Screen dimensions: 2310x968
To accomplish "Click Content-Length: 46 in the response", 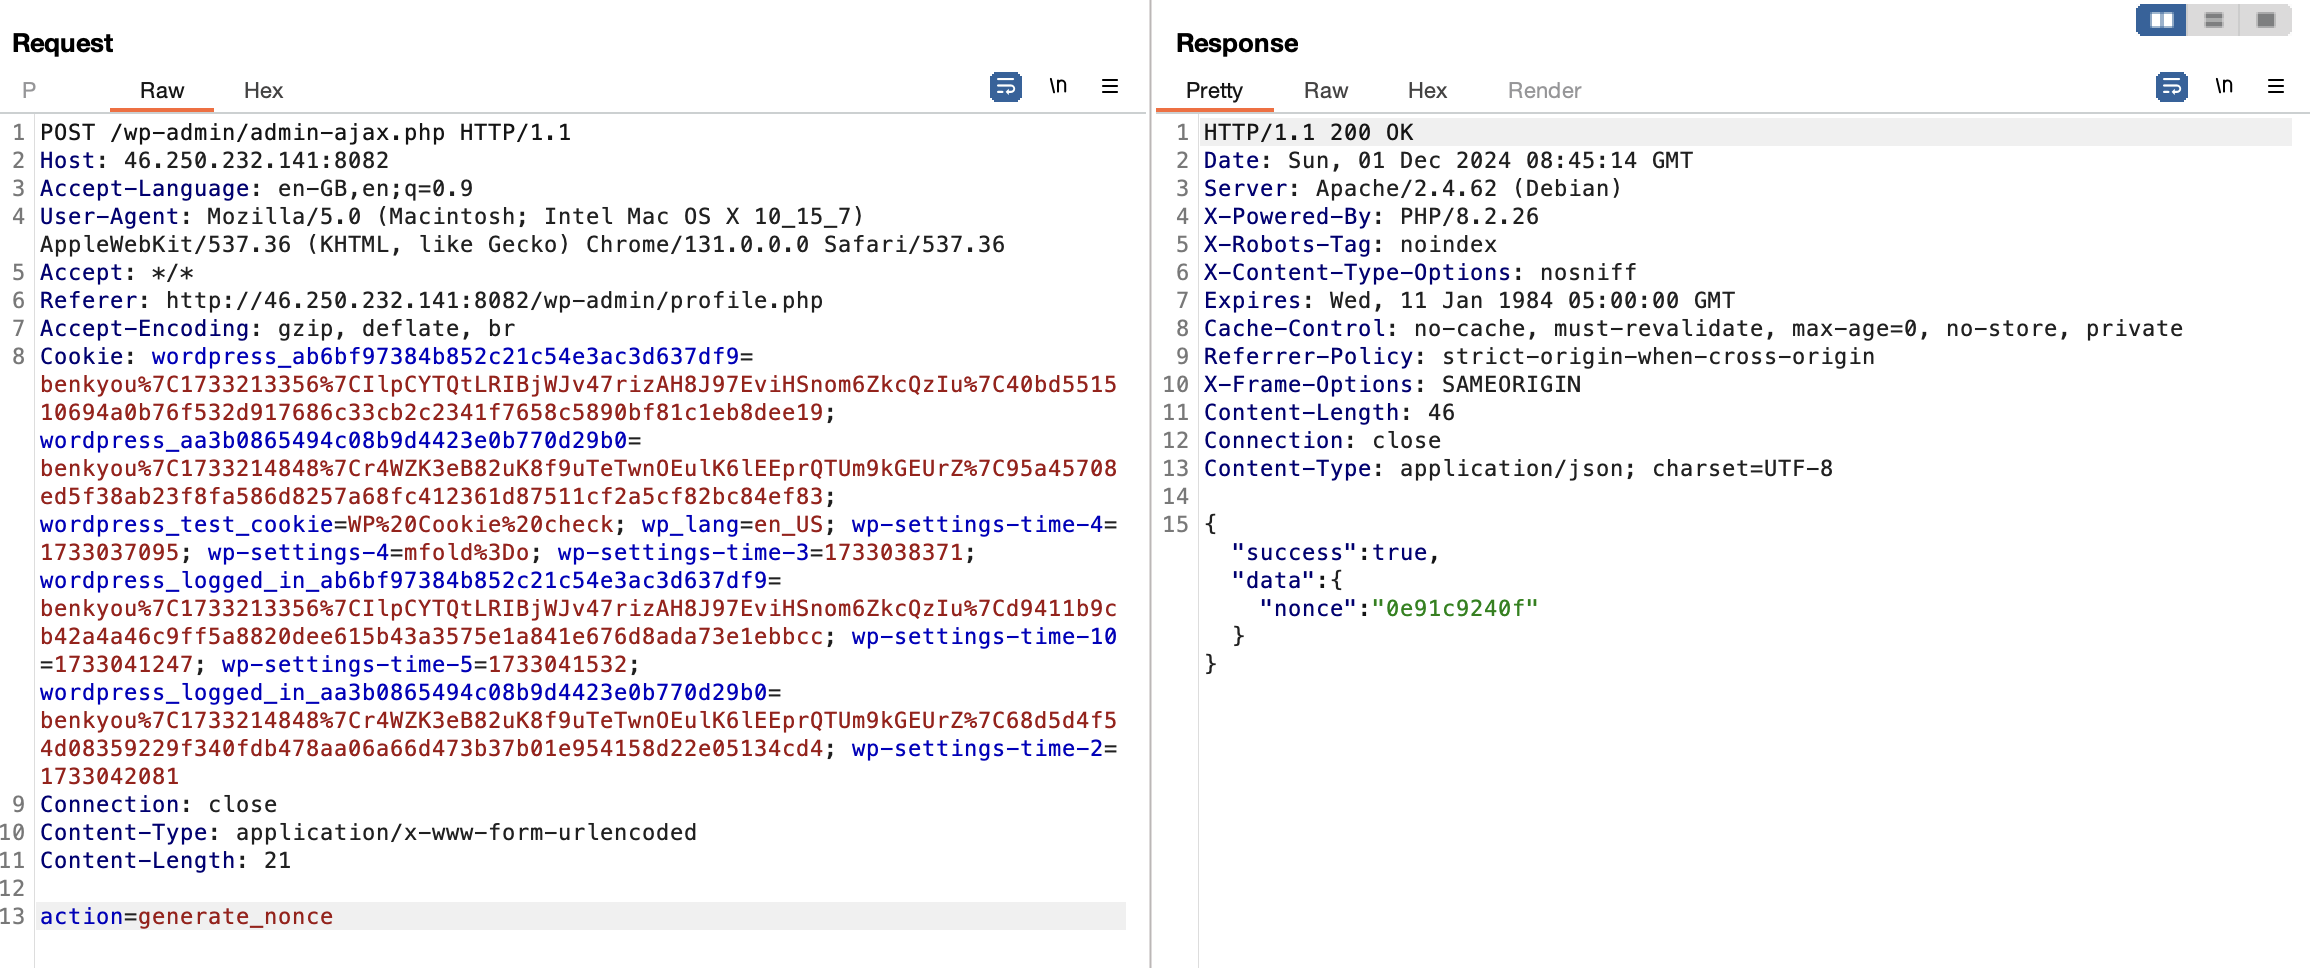I will [x=1329, y=412].
